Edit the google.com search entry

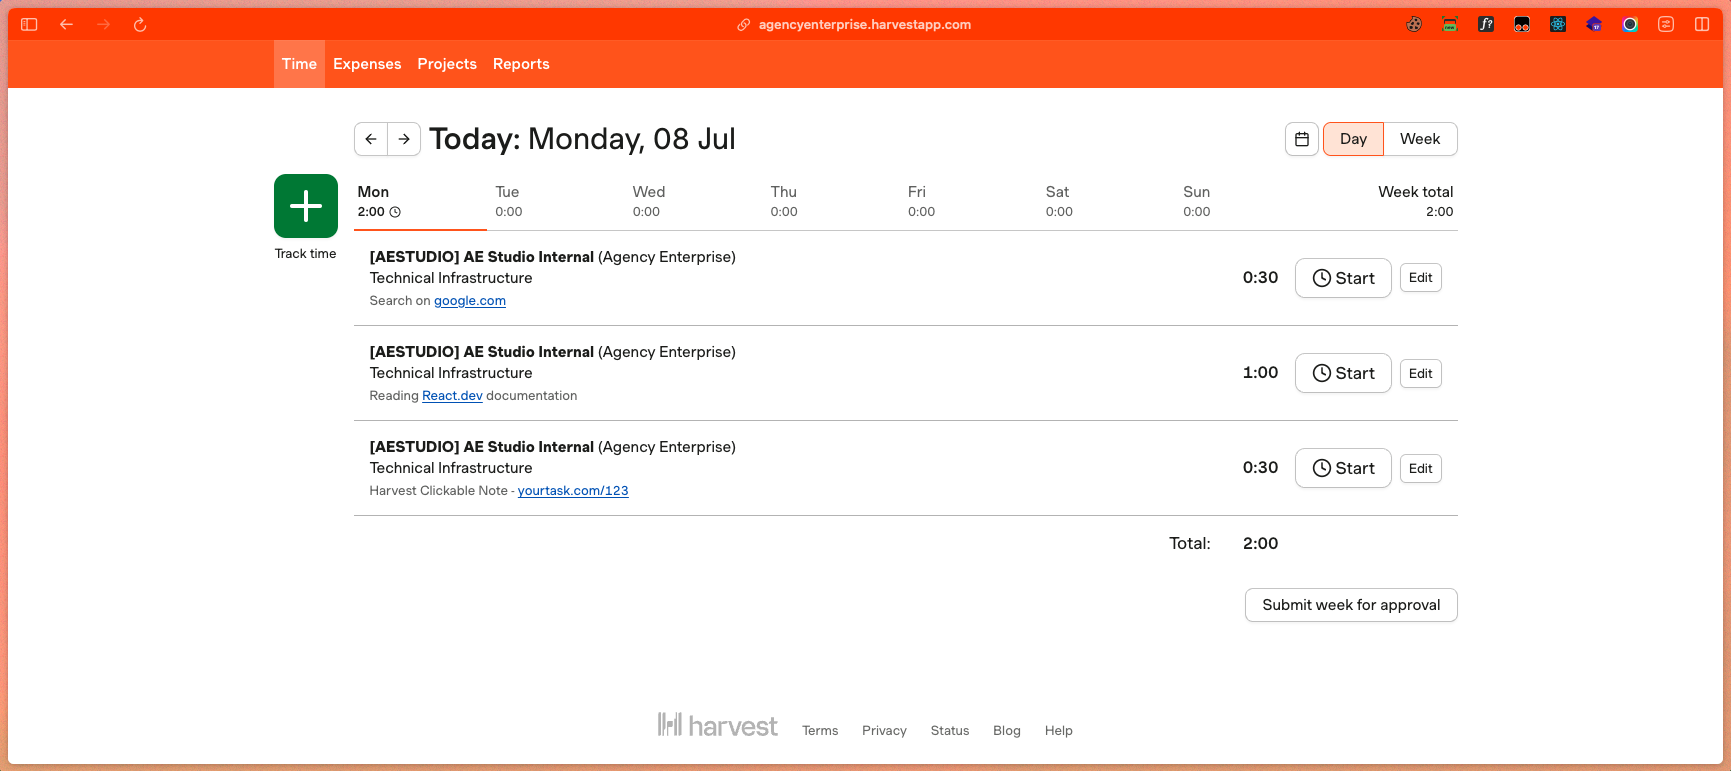pos(1421,278)
